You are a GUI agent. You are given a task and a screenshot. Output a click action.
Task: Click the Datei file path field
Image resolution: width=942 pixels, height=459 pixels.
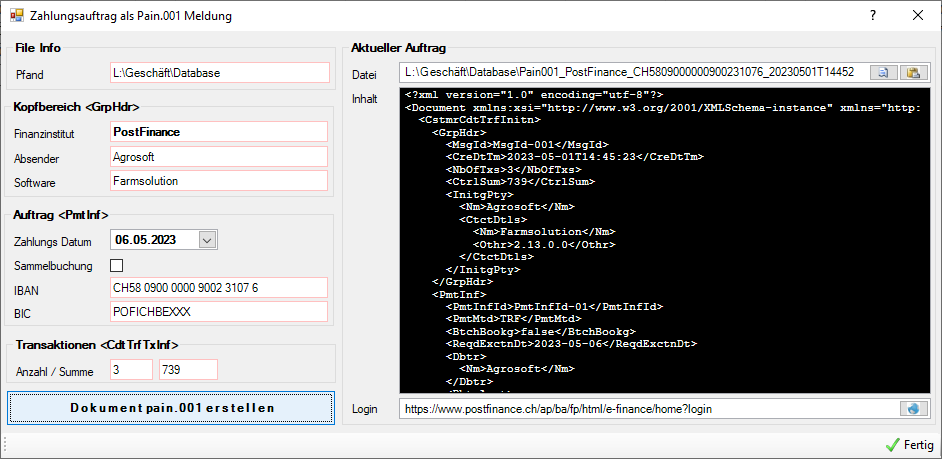click(633, 73)
